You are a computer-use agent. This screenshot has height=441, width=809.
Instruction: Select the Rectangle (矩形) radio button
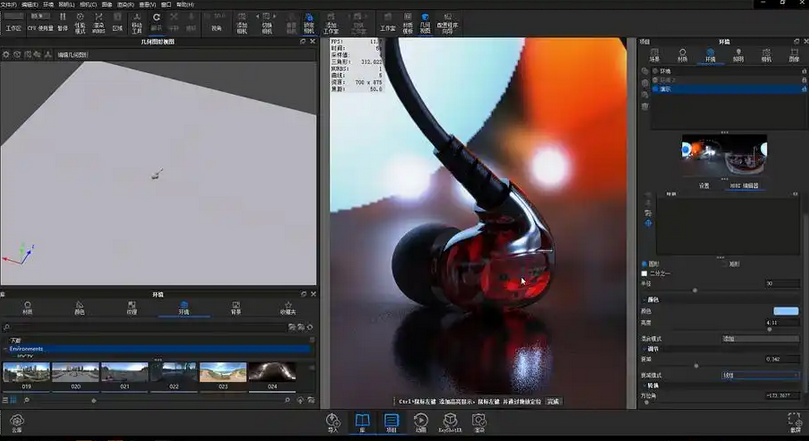coord(724,264)
